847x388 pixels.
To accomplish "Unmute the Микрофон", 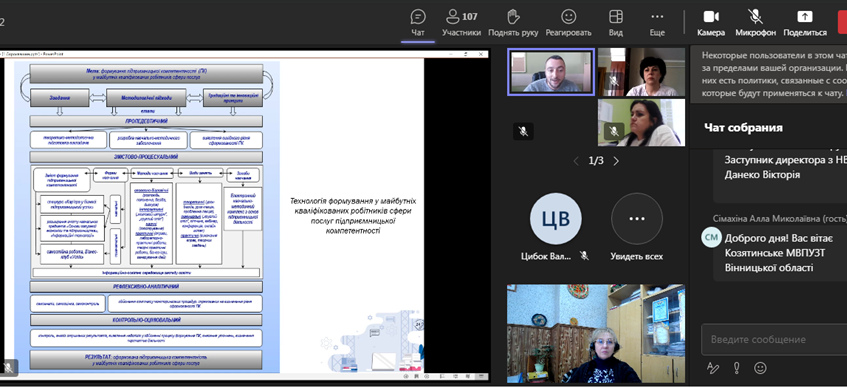I will point(755,23).
